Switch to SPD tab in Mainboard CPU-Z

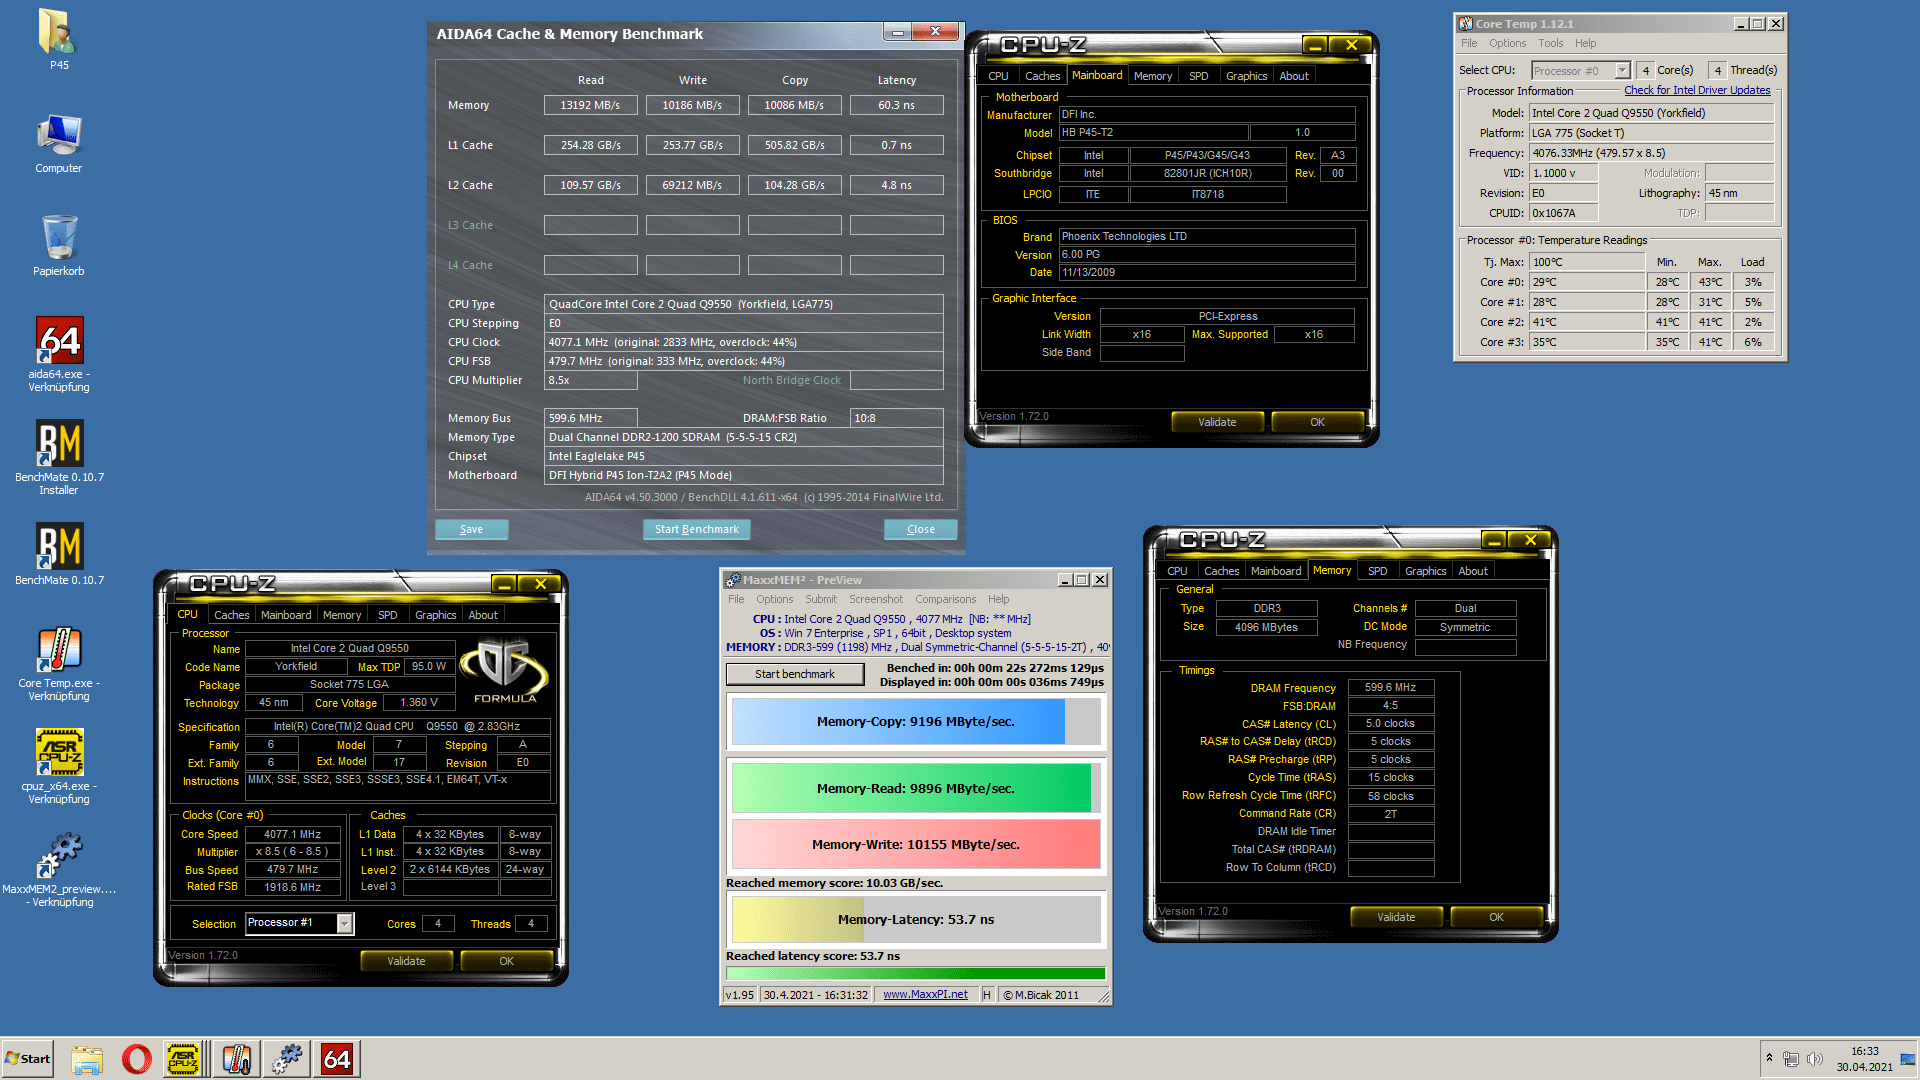(1198, 76)
